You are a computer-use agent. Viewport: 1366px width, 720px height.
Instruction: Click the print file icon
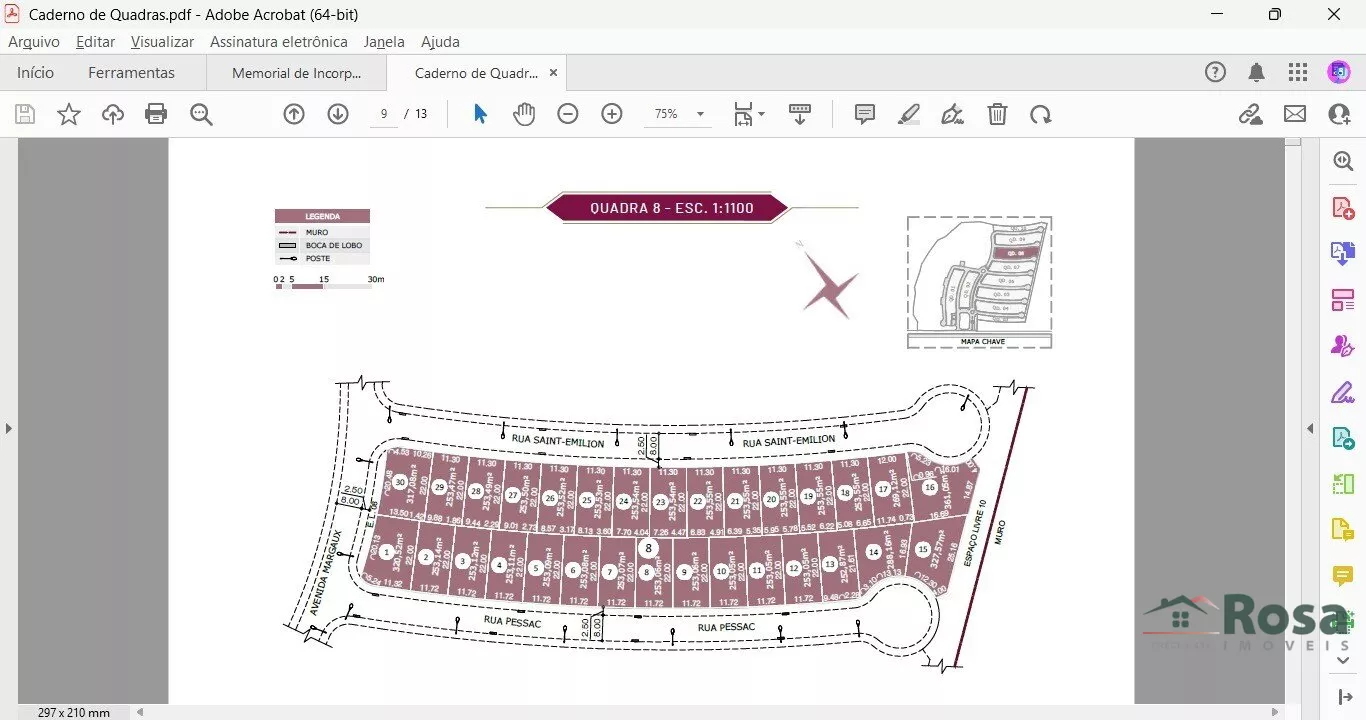tap(156, 114)
